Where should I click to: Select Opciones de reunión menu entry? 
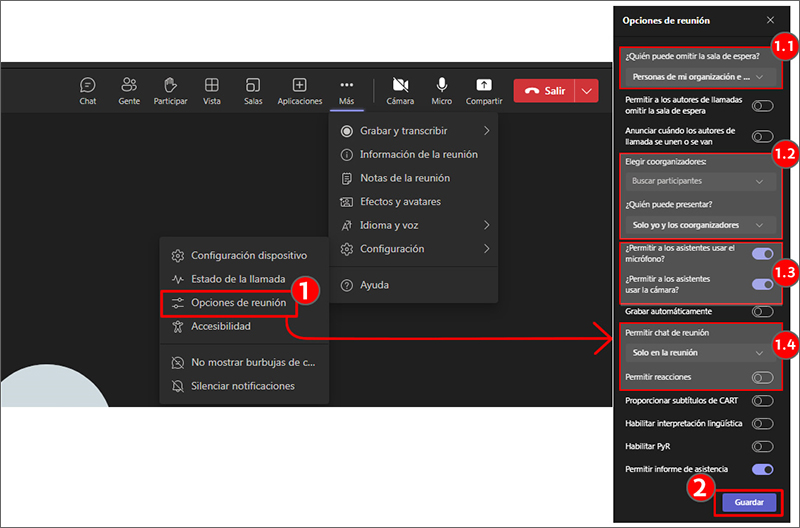pyautogui.click(x=238, y=302)
